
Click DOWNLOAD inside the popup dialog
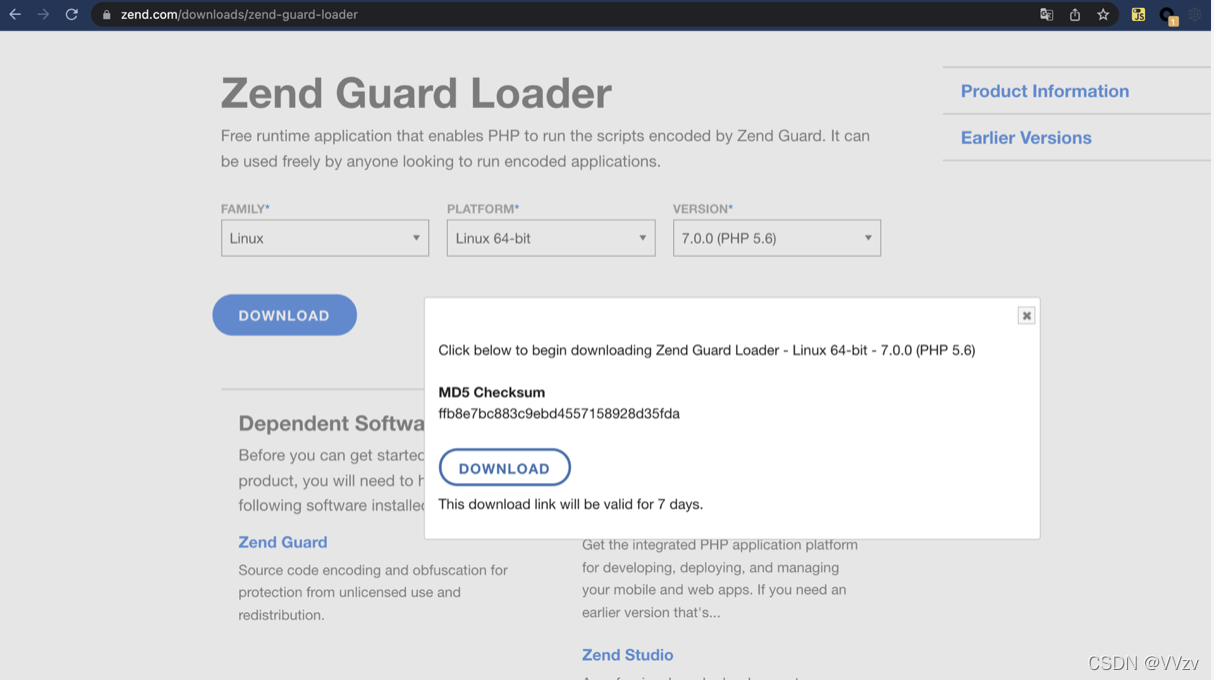(504, 467)
